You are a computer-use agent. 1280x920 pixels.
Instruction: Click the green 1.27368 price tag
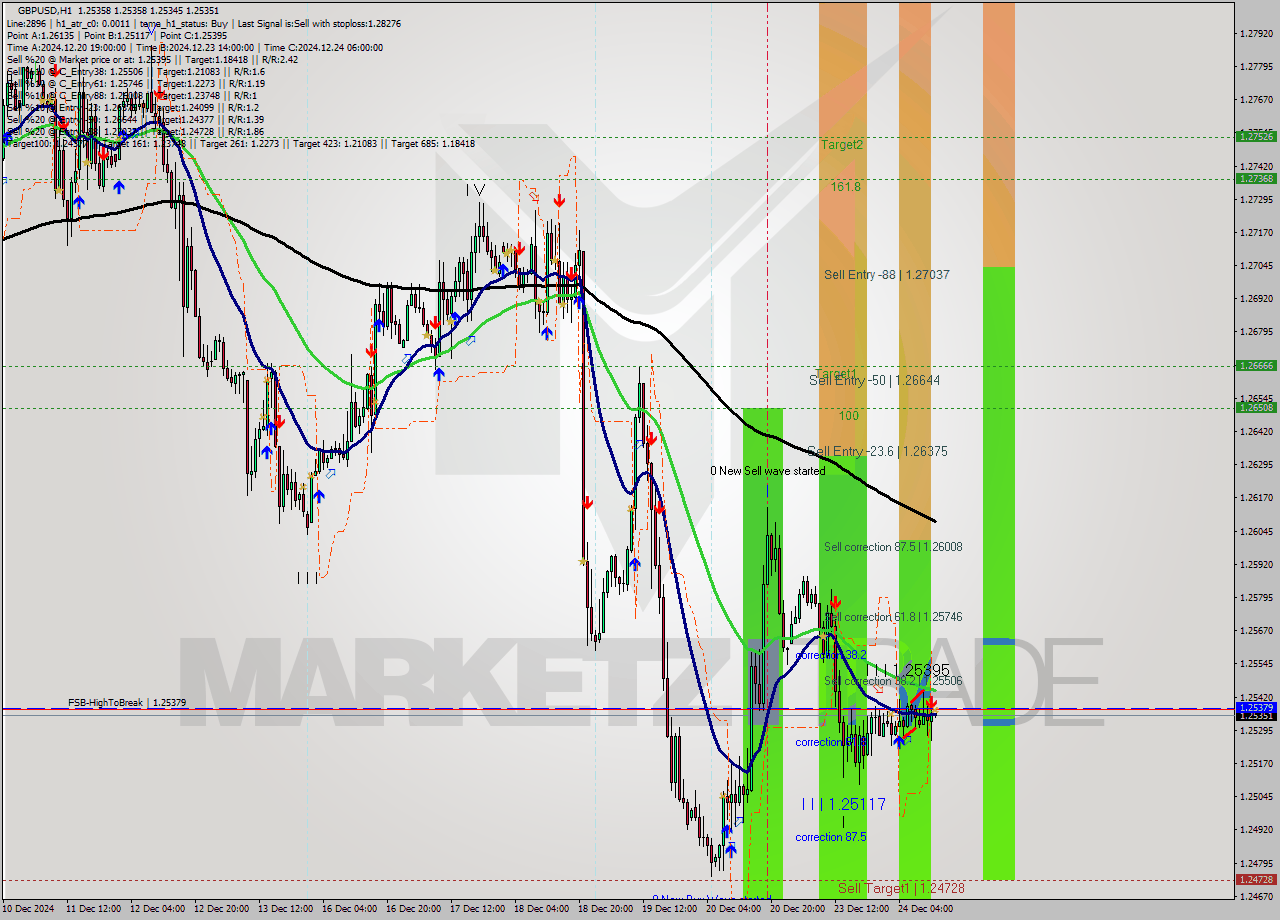tap(1255, 178)
